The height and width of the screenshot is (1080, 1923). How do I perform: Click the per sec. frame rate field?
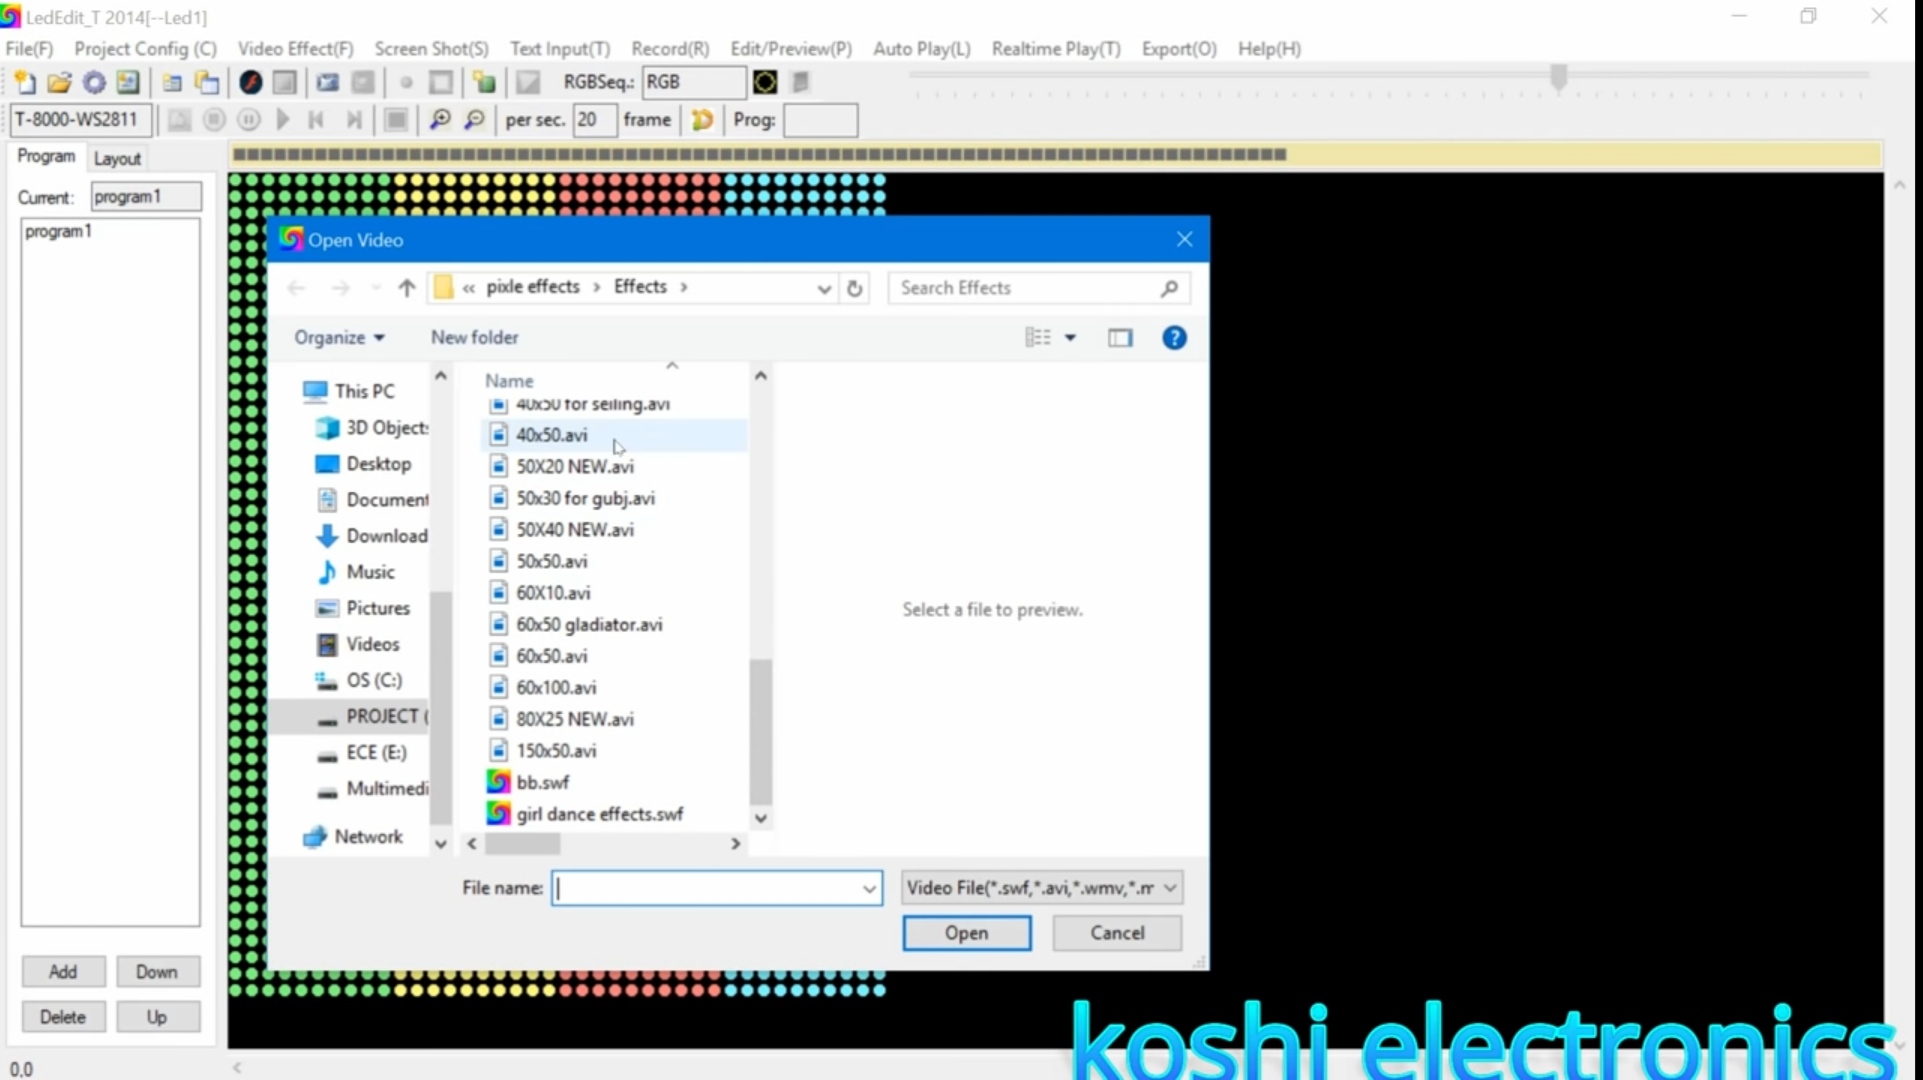pos(594,120)
